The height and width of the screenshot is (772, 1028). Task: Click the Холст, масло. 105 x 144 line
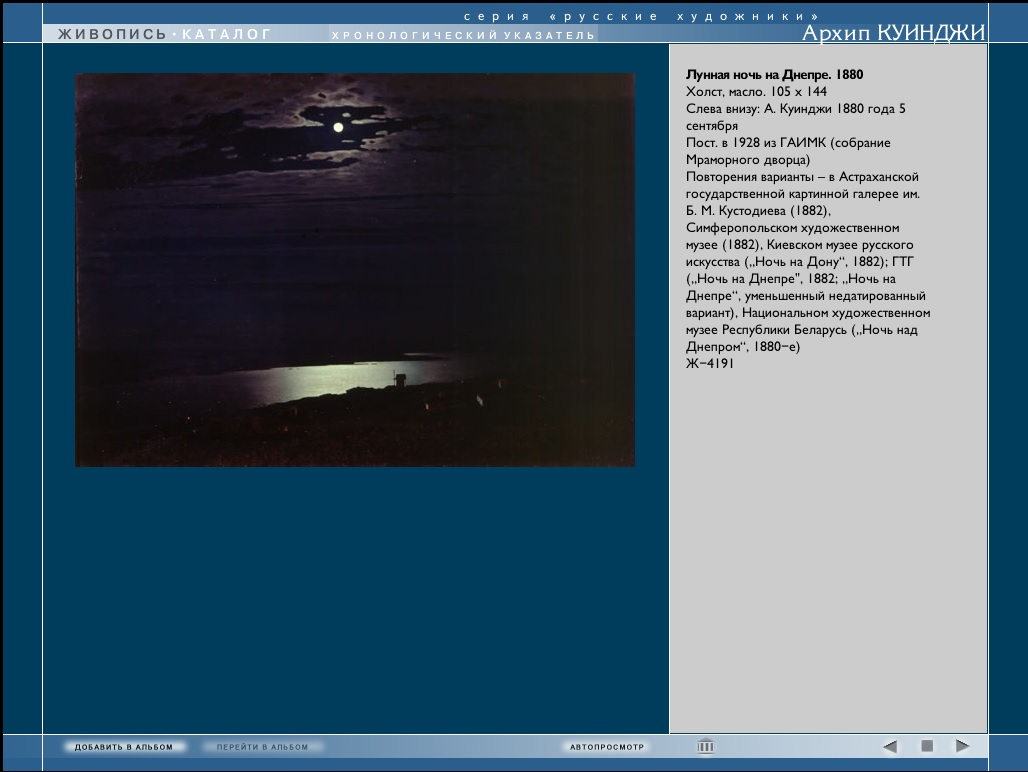pos(756,92)
